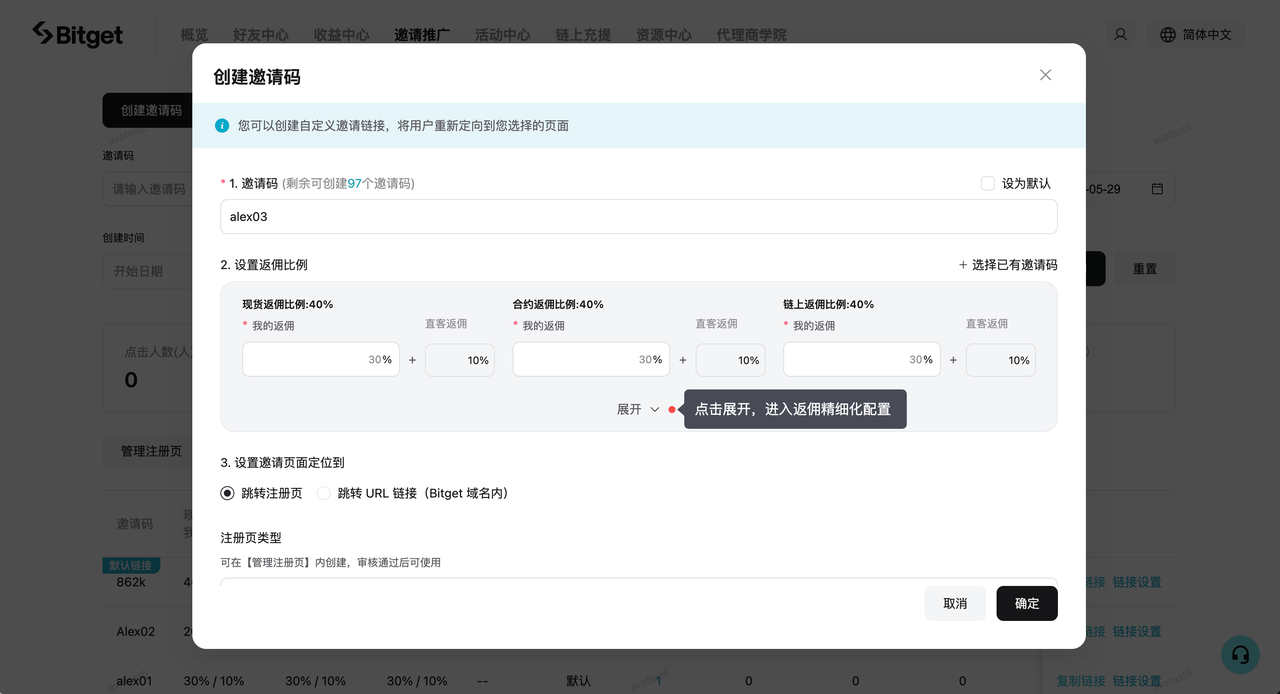This screenshot has width=1280, height=694.
Task: Close the 创建邀请码 dialog with X icon
Action: (x=1045, y=75)
